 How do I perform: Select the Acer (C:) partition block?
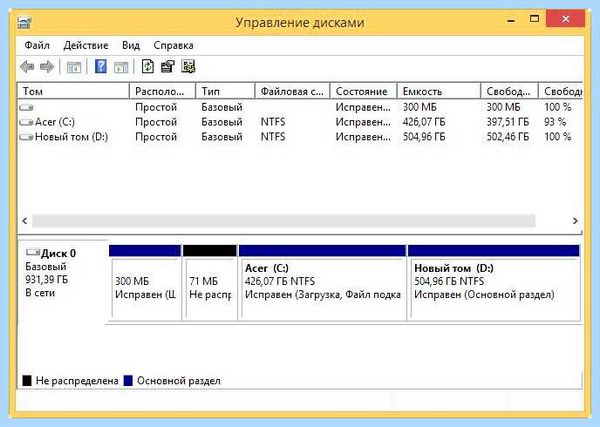coord(322,282)
